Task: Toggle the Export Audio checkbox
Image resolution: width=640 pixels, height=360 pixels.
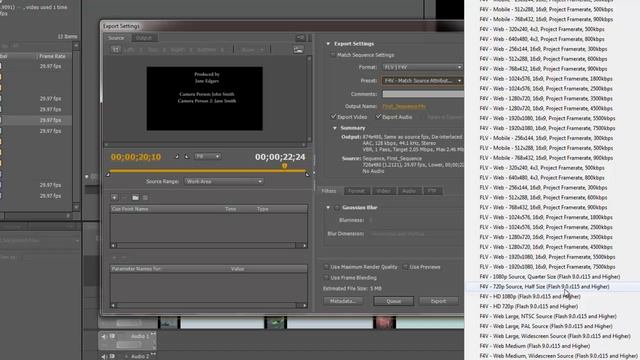Action: (378, 117)
